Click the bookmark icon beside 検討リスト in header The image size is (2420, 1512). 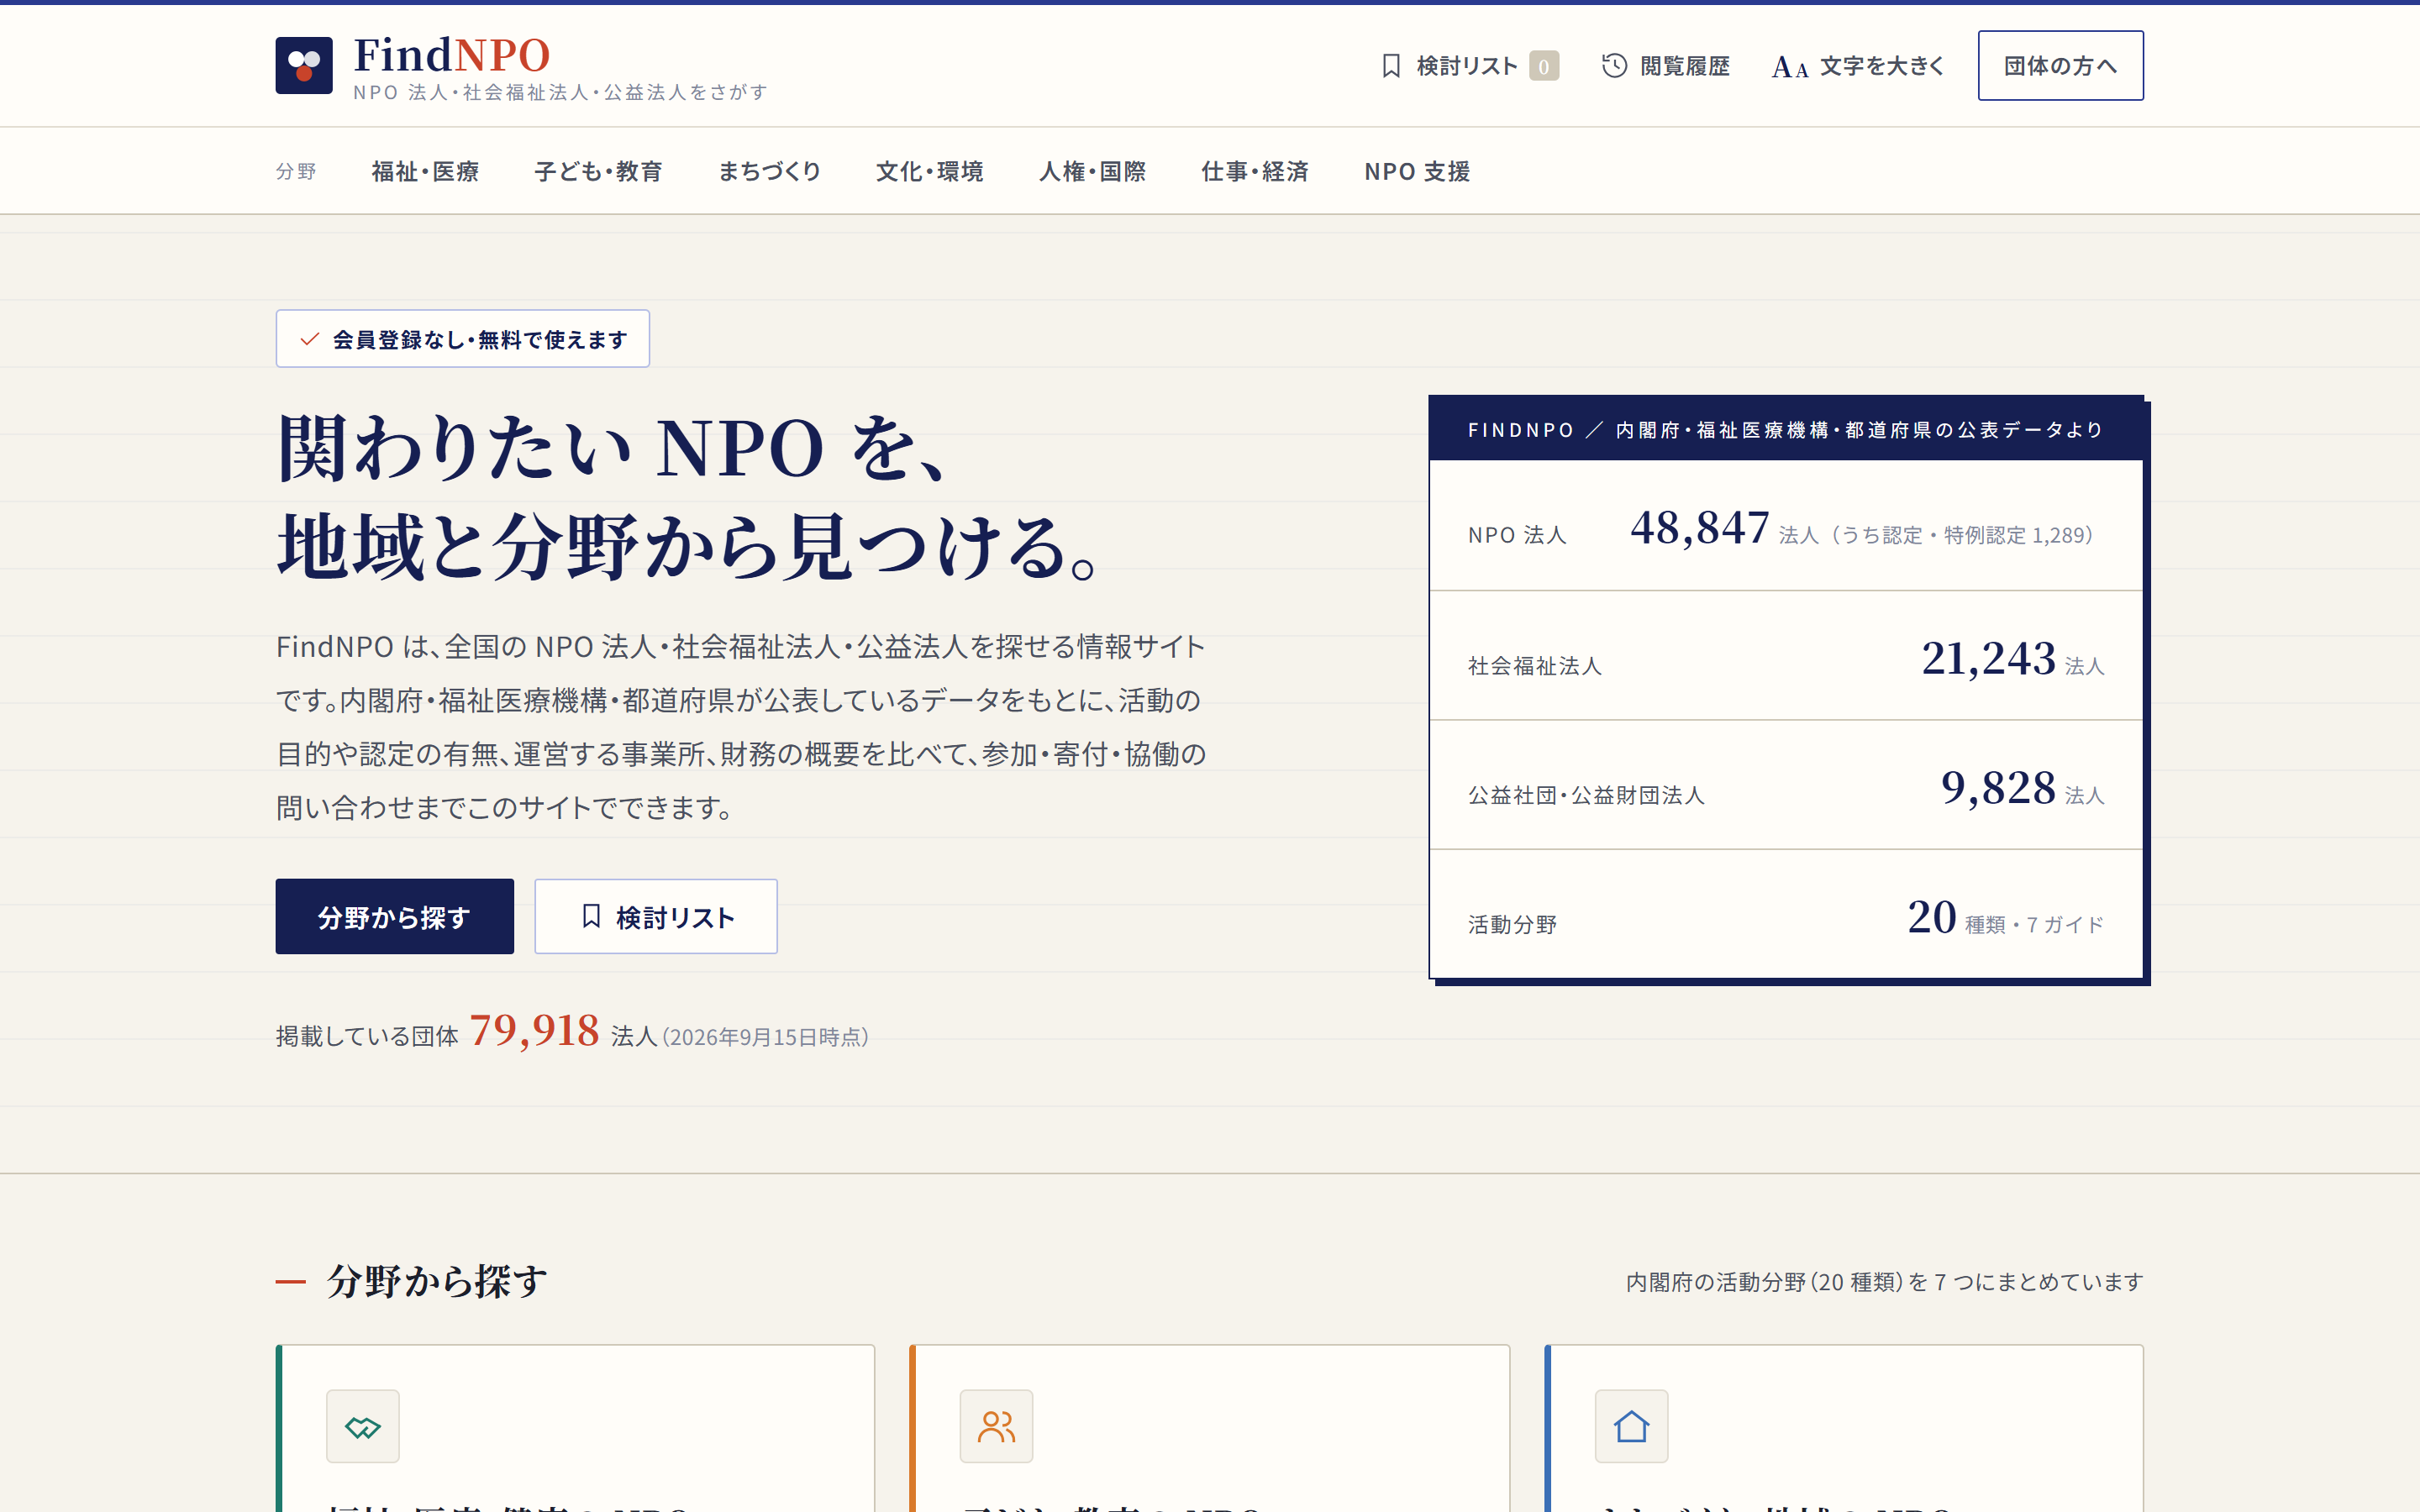click(1391, 66)
